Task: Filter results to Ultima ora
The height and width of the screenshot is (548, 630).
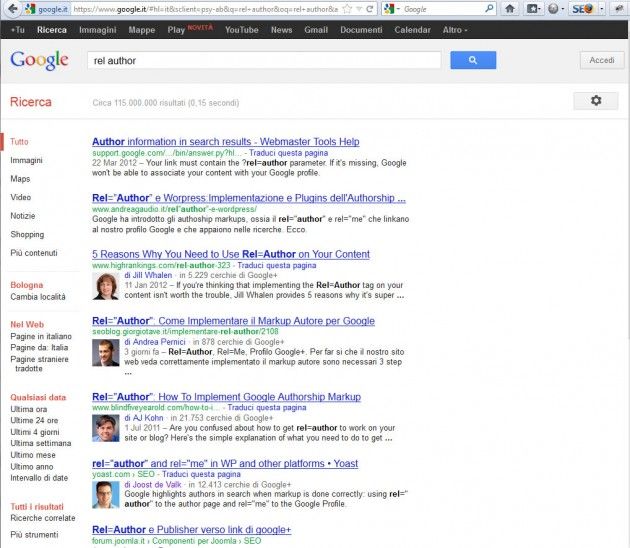Action: pos(29,409)
